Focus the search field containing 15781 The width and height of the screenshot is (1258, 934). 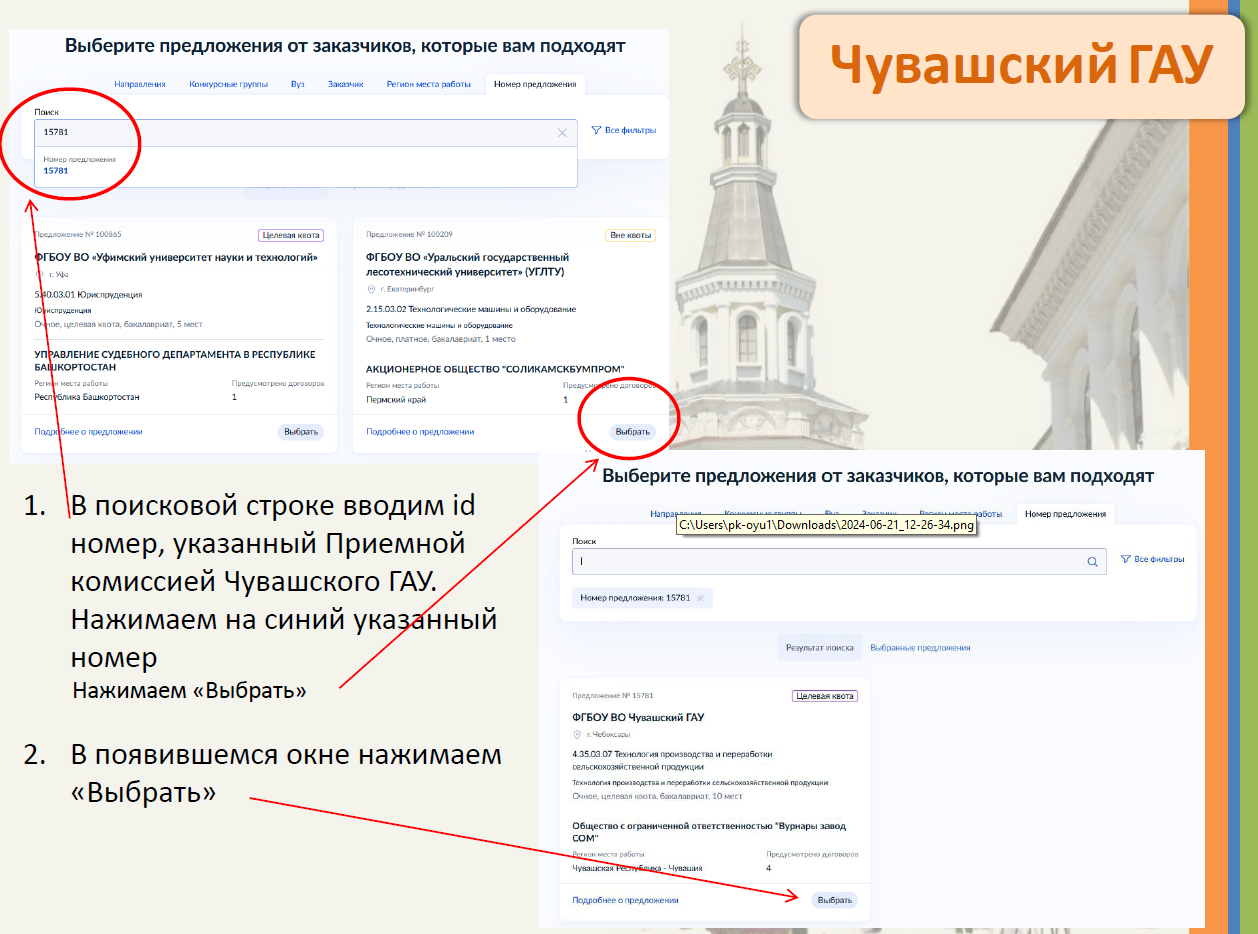pos(305,132)
